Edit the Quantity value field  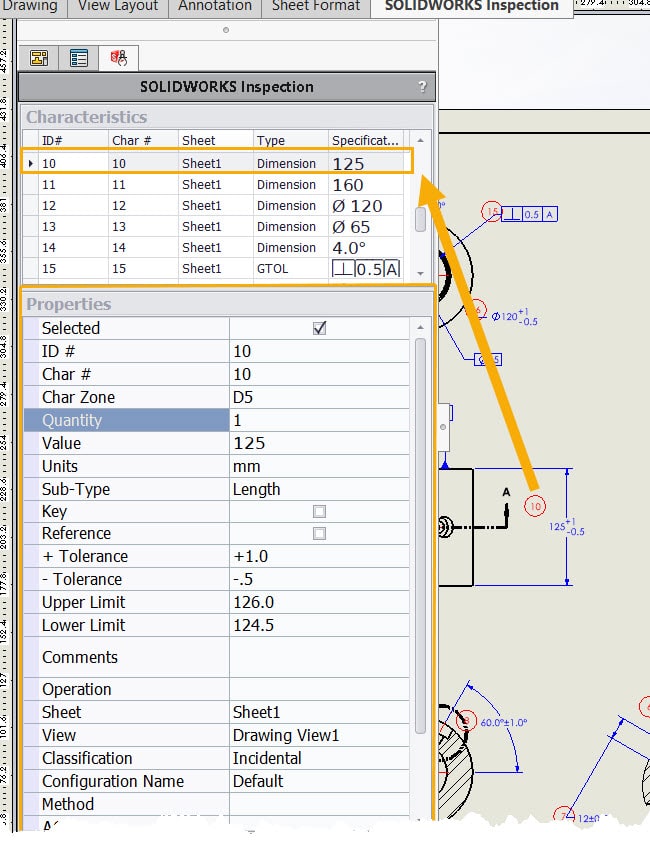tap(320, 420)
